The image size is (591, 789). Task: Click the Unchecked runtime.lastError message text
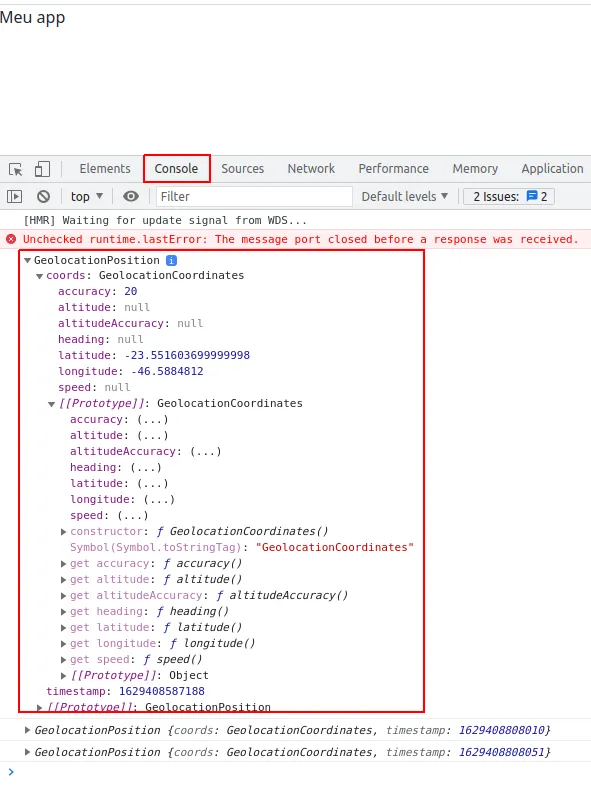300,240
